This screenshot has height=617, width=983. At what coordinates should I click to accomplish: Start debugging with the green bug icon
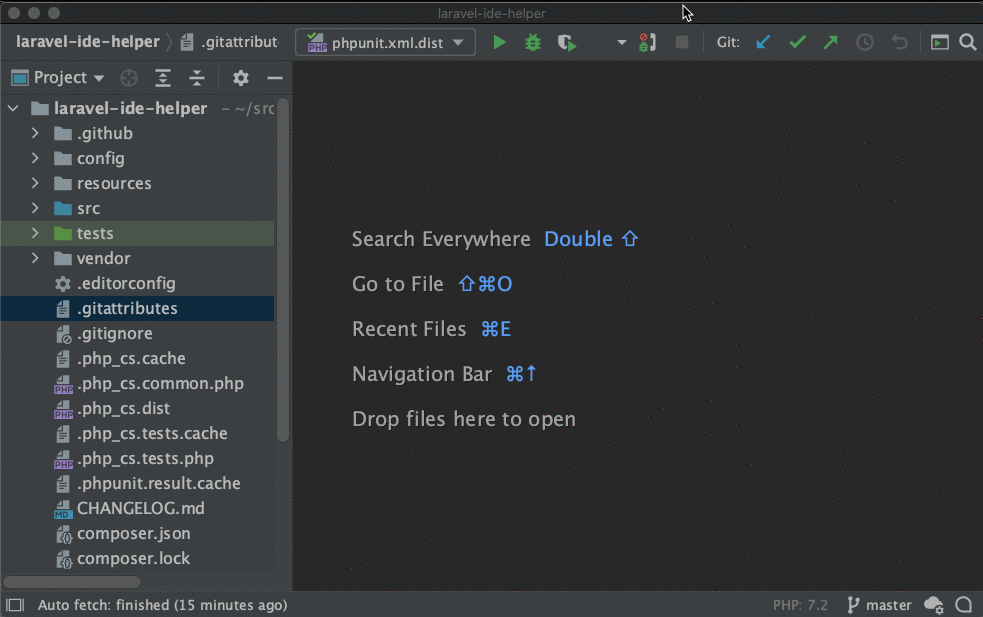pyautogui.click(x=533, y=43)
